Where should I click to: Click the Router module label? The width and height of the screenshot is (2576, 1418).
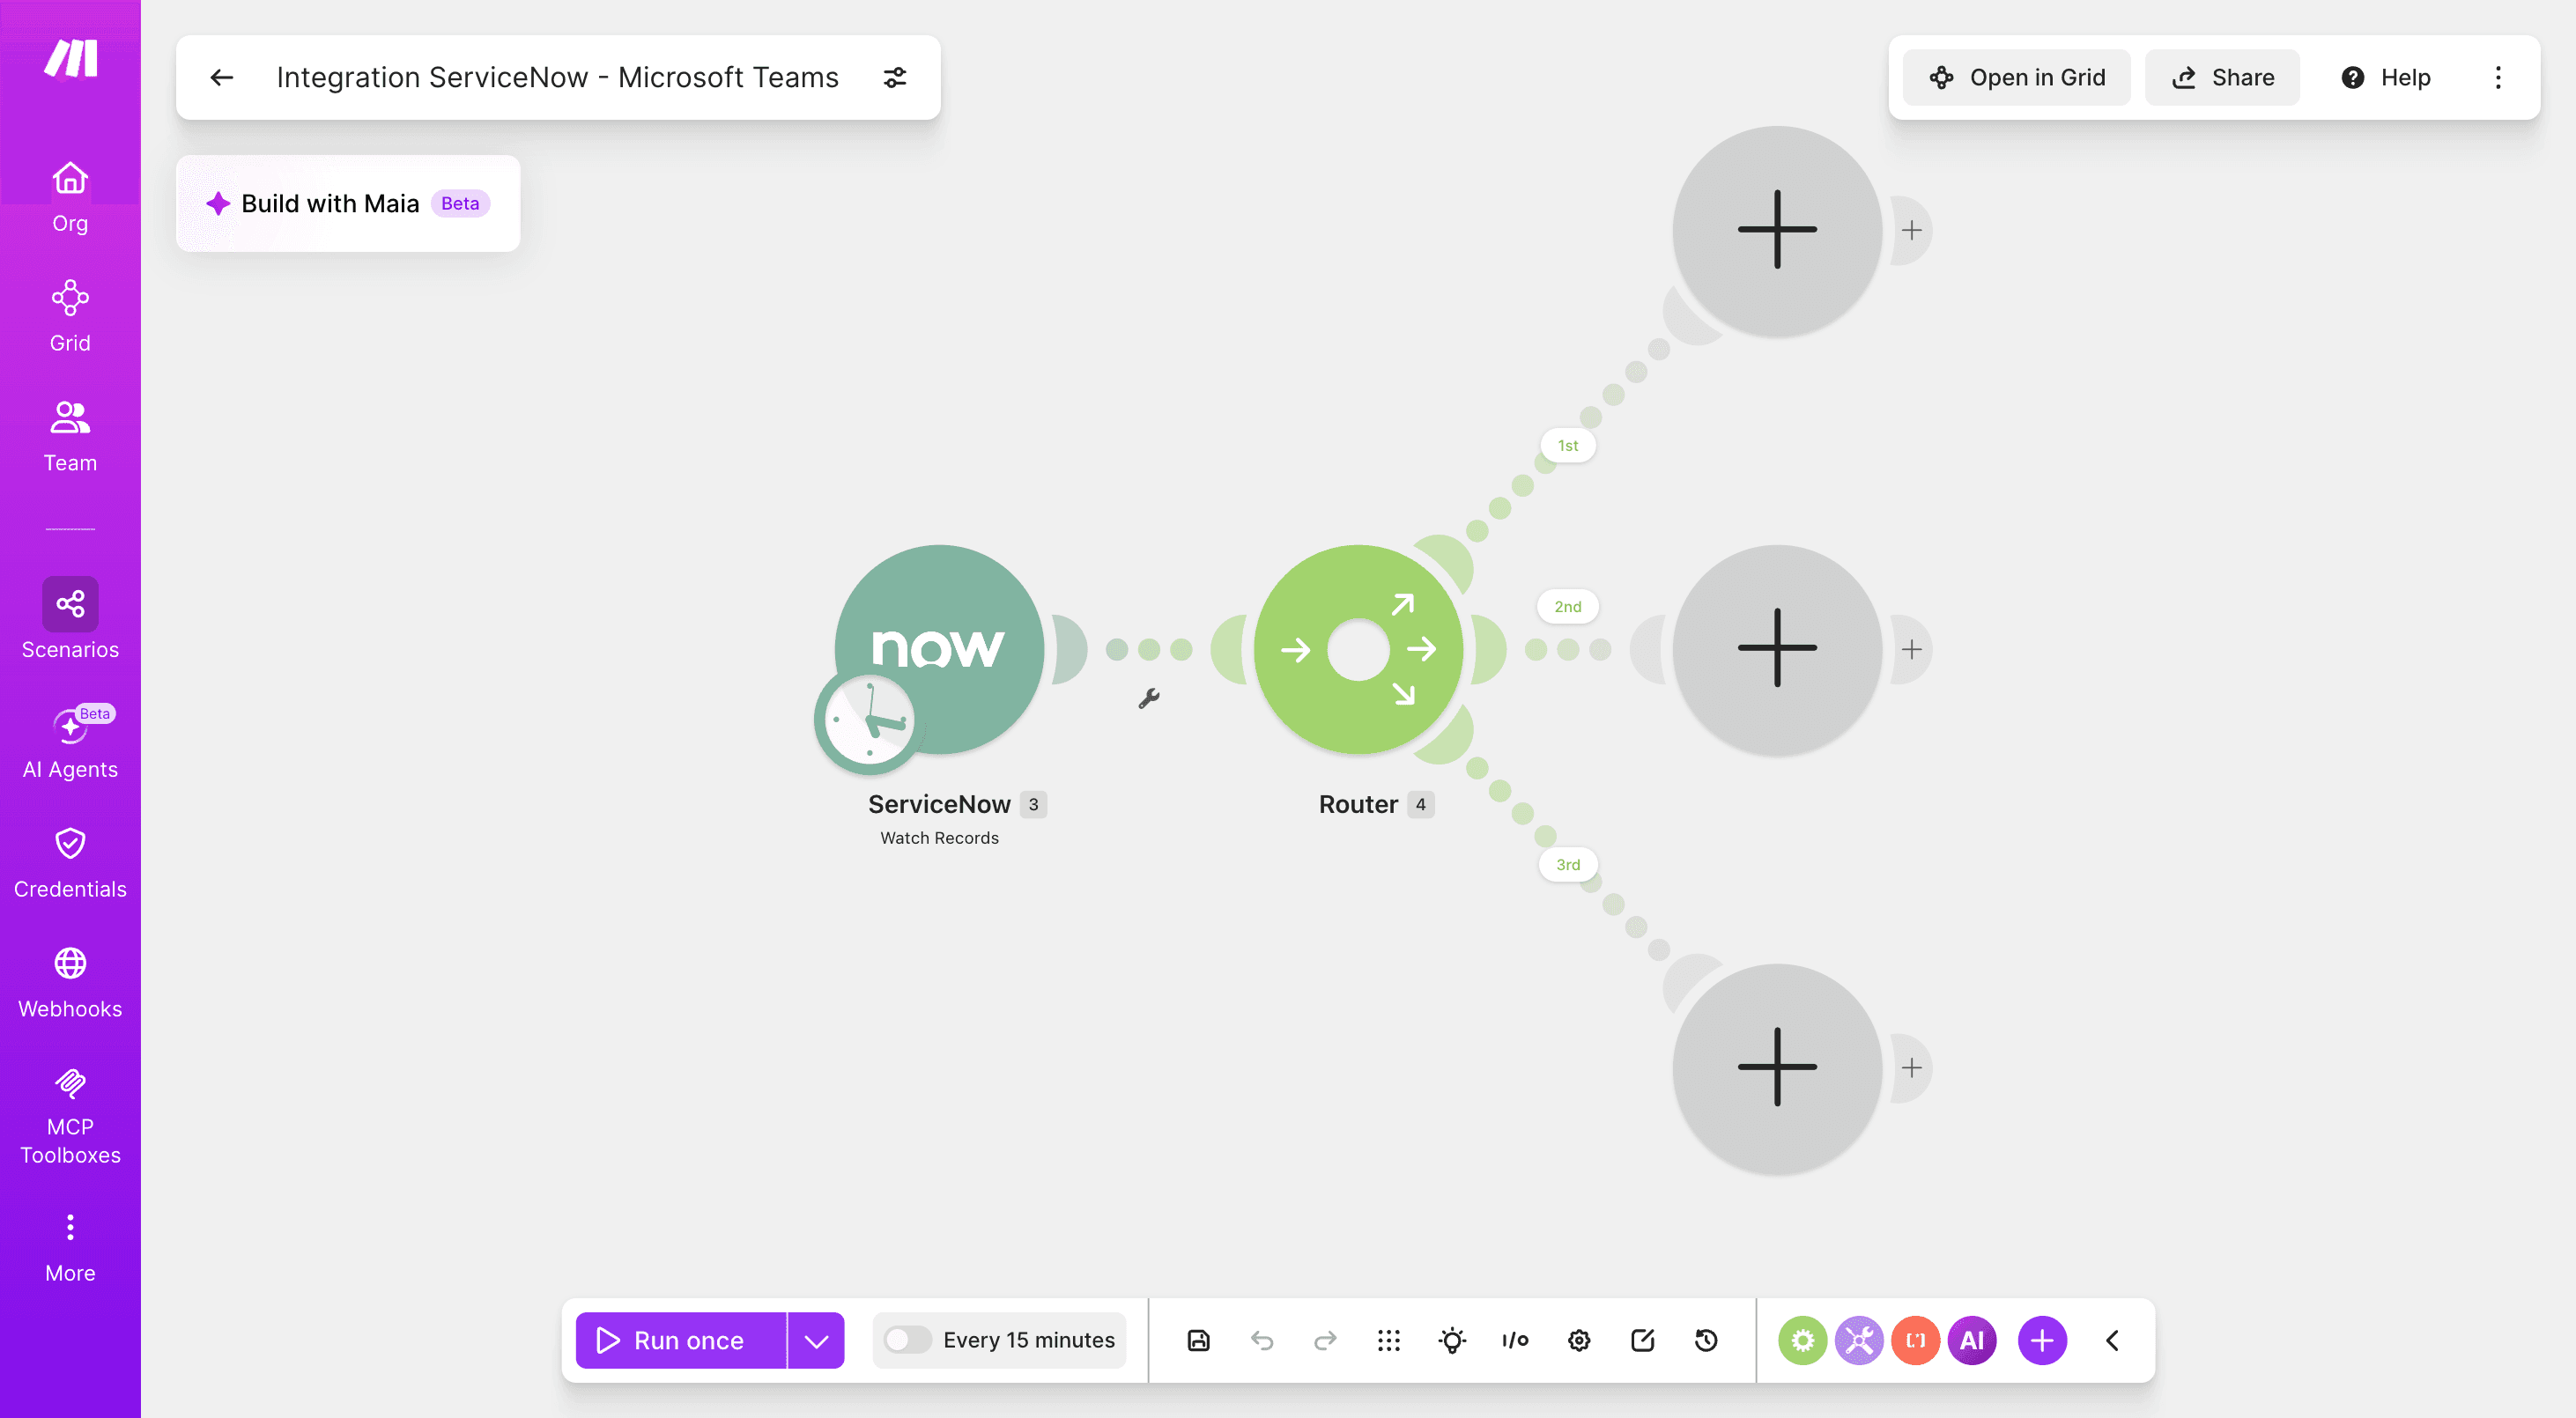click(x=1358, y=804)
